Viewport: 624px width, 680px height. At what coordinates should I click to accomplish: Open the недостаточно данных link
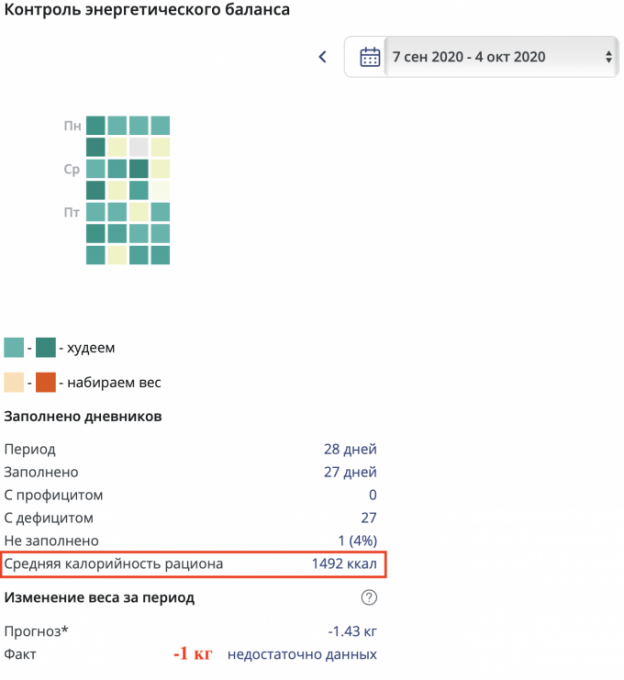pyautogui.click(x=302, y=654)
